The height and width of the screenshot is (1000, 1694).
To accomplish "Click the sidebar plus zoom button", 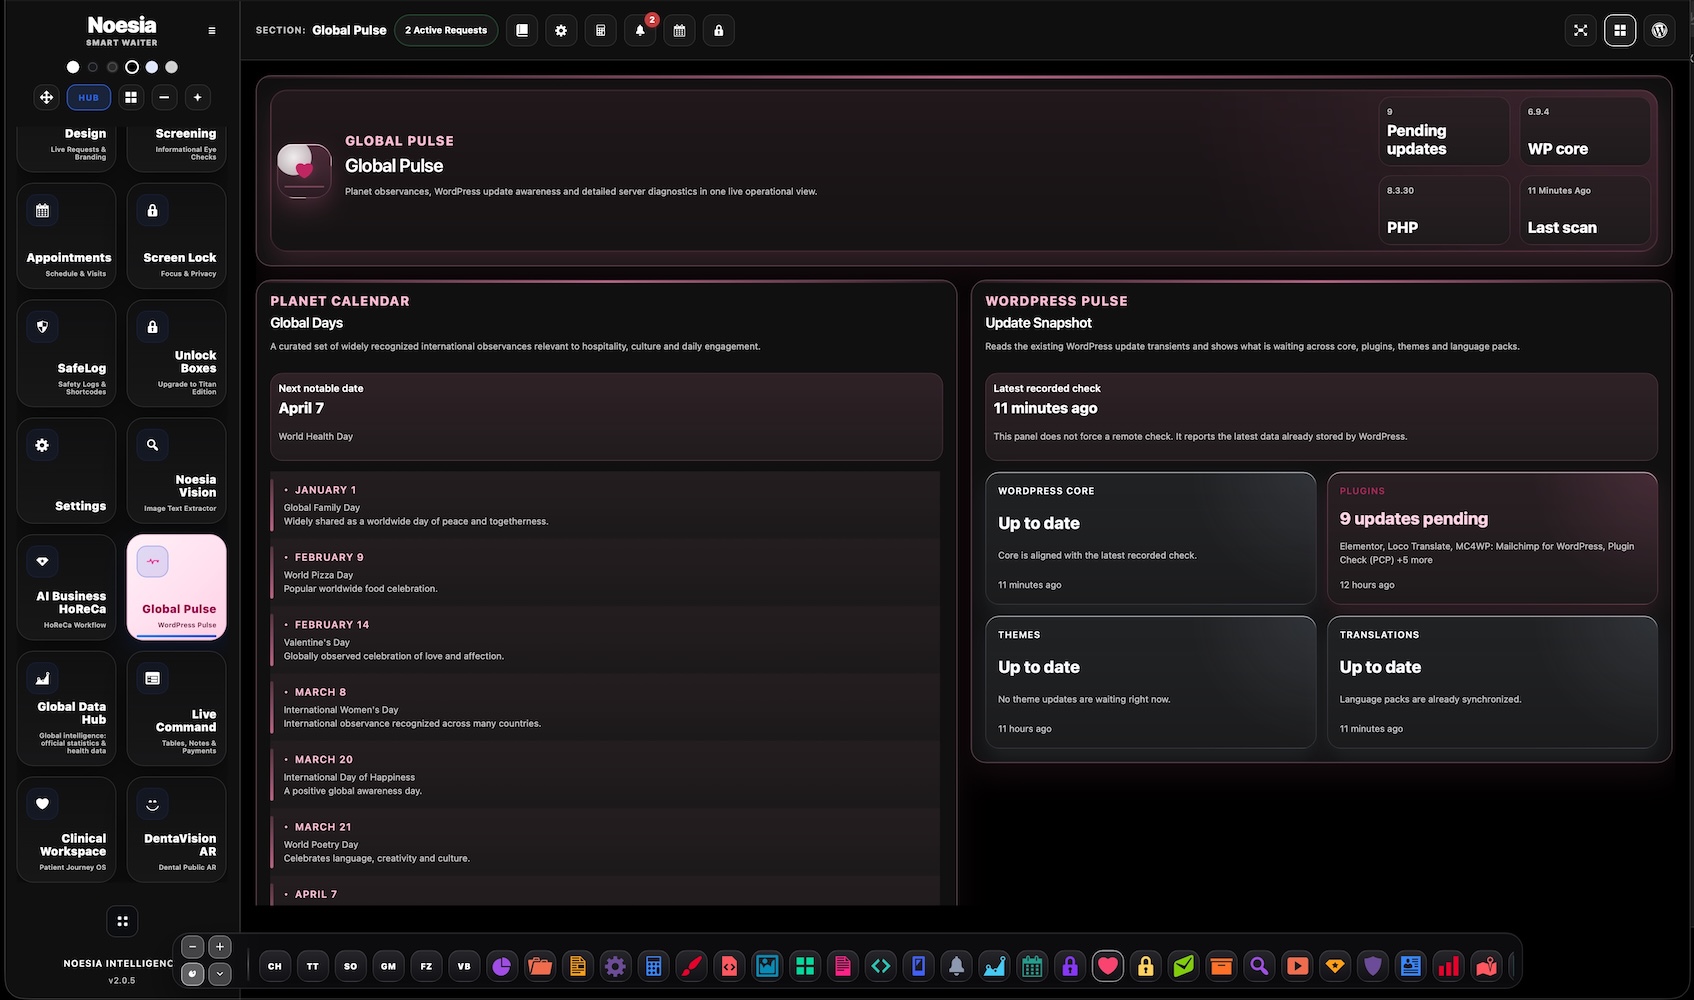I will coord(198,97).
